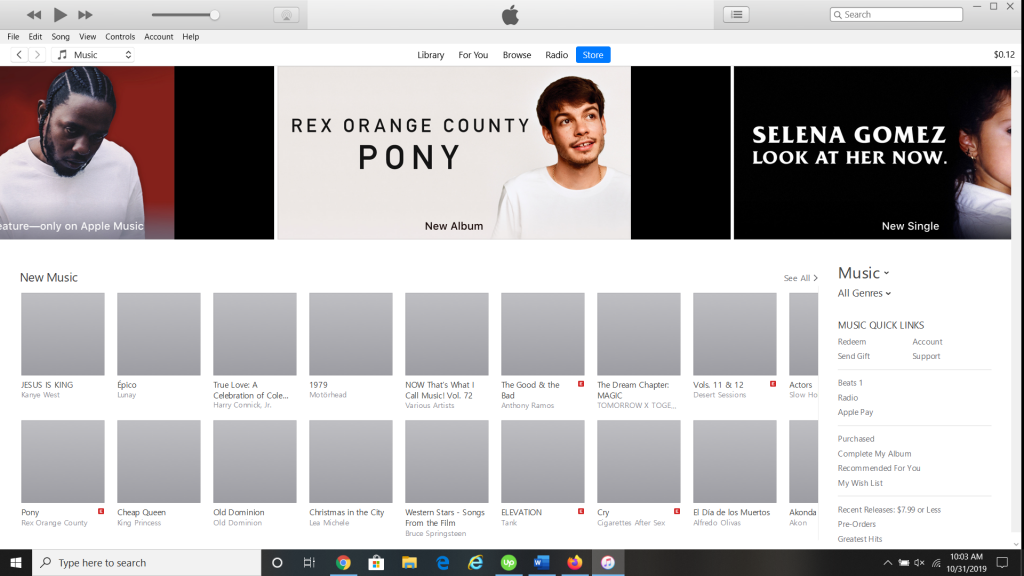Image resolution: width=1024 pixels, height=576 pixels.
Task: Open File Explorer from the taskbar
Action: [409, 562]
